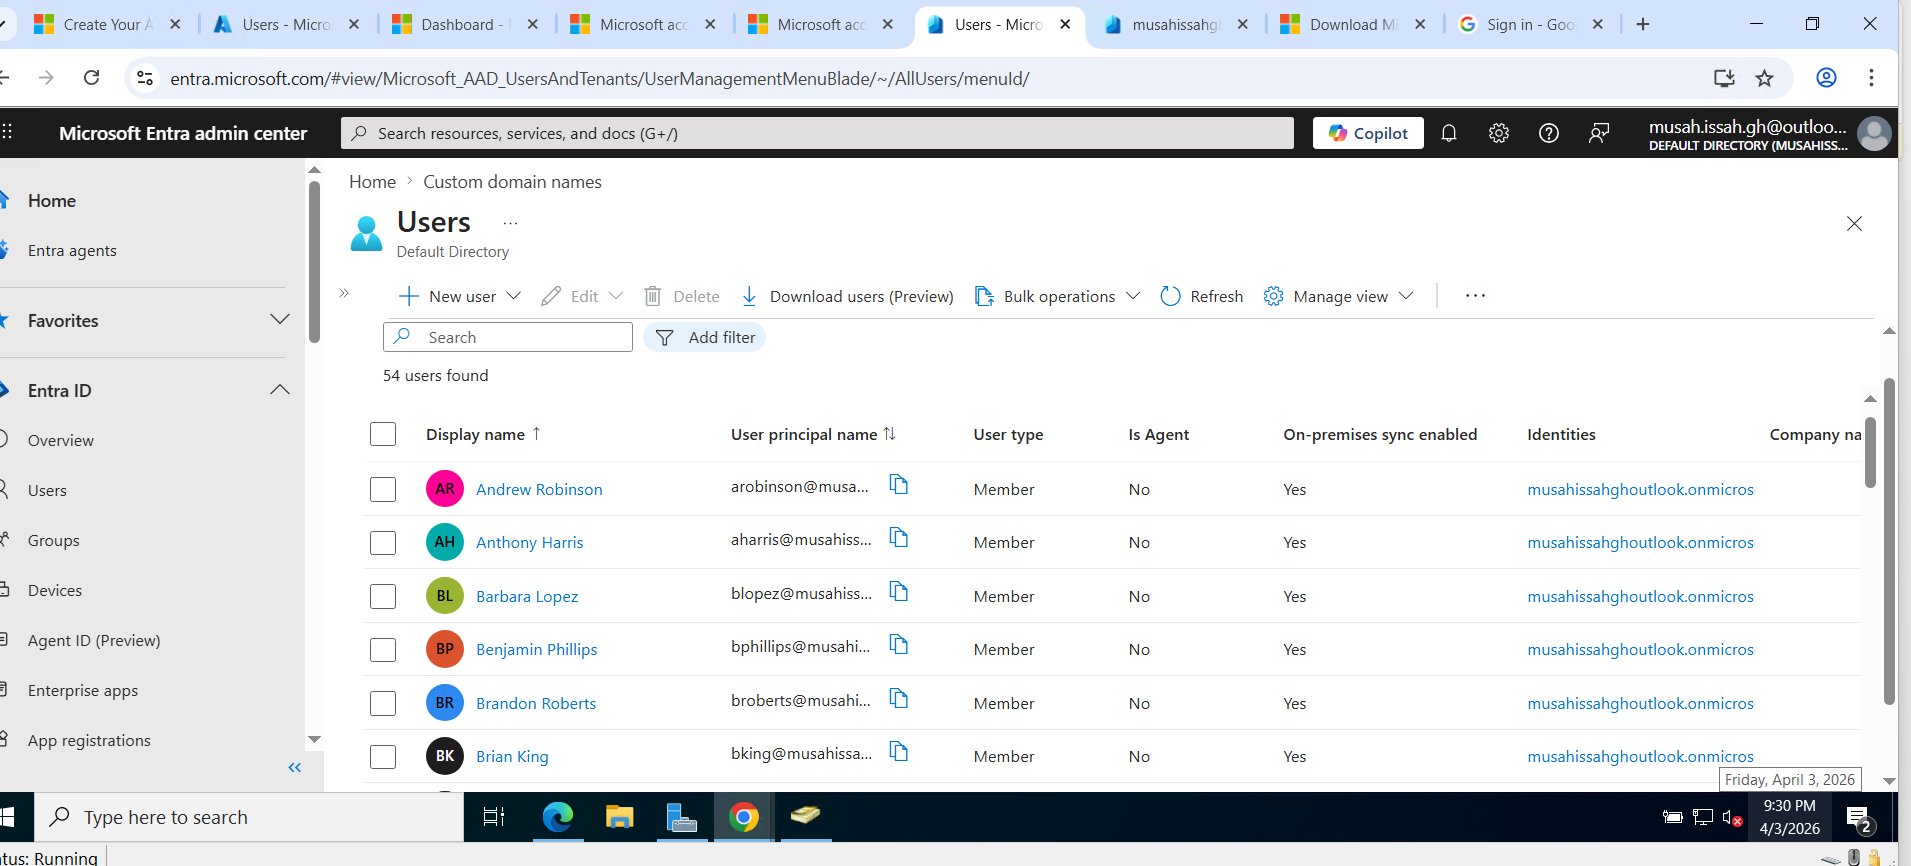Sort by Display name column
This screenshot has width=1911, height=866.
484,434
